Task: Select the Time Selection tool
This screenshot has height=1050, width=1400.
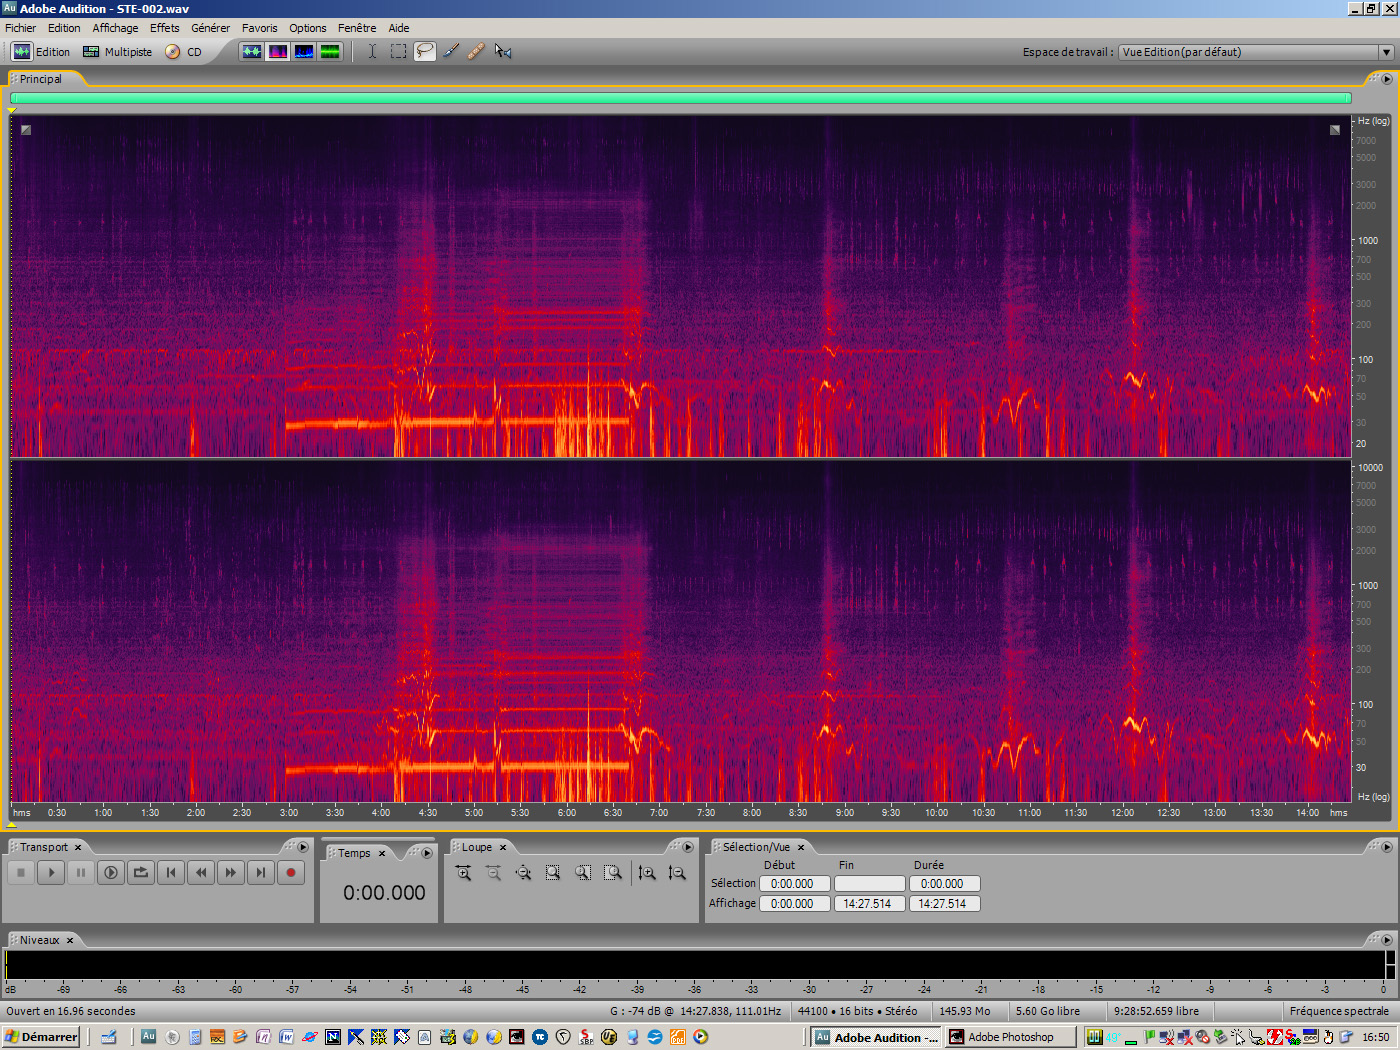Action: pyautogui.click(x=371, y=51)
